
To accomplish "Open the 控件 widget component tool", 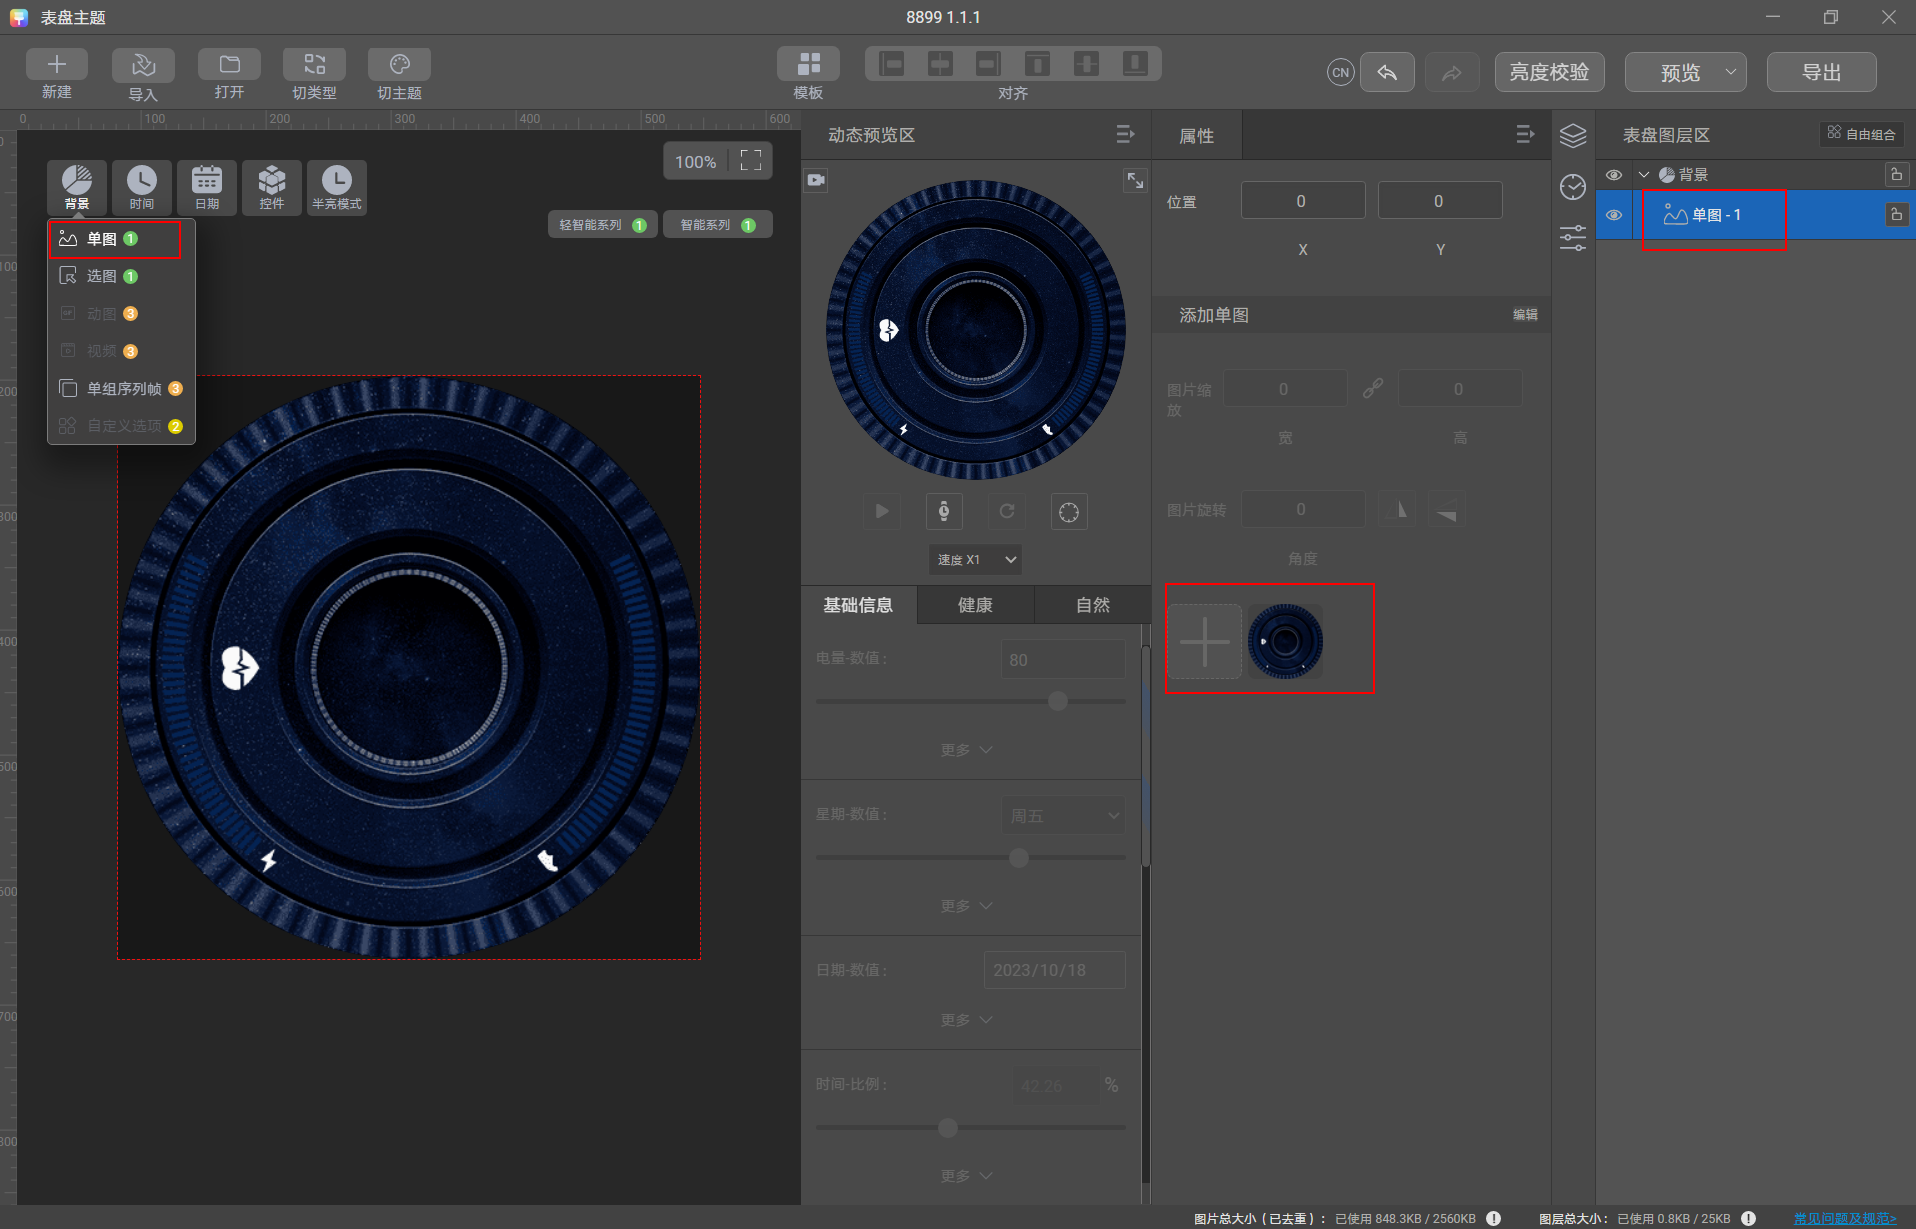I will pos(271,187).
